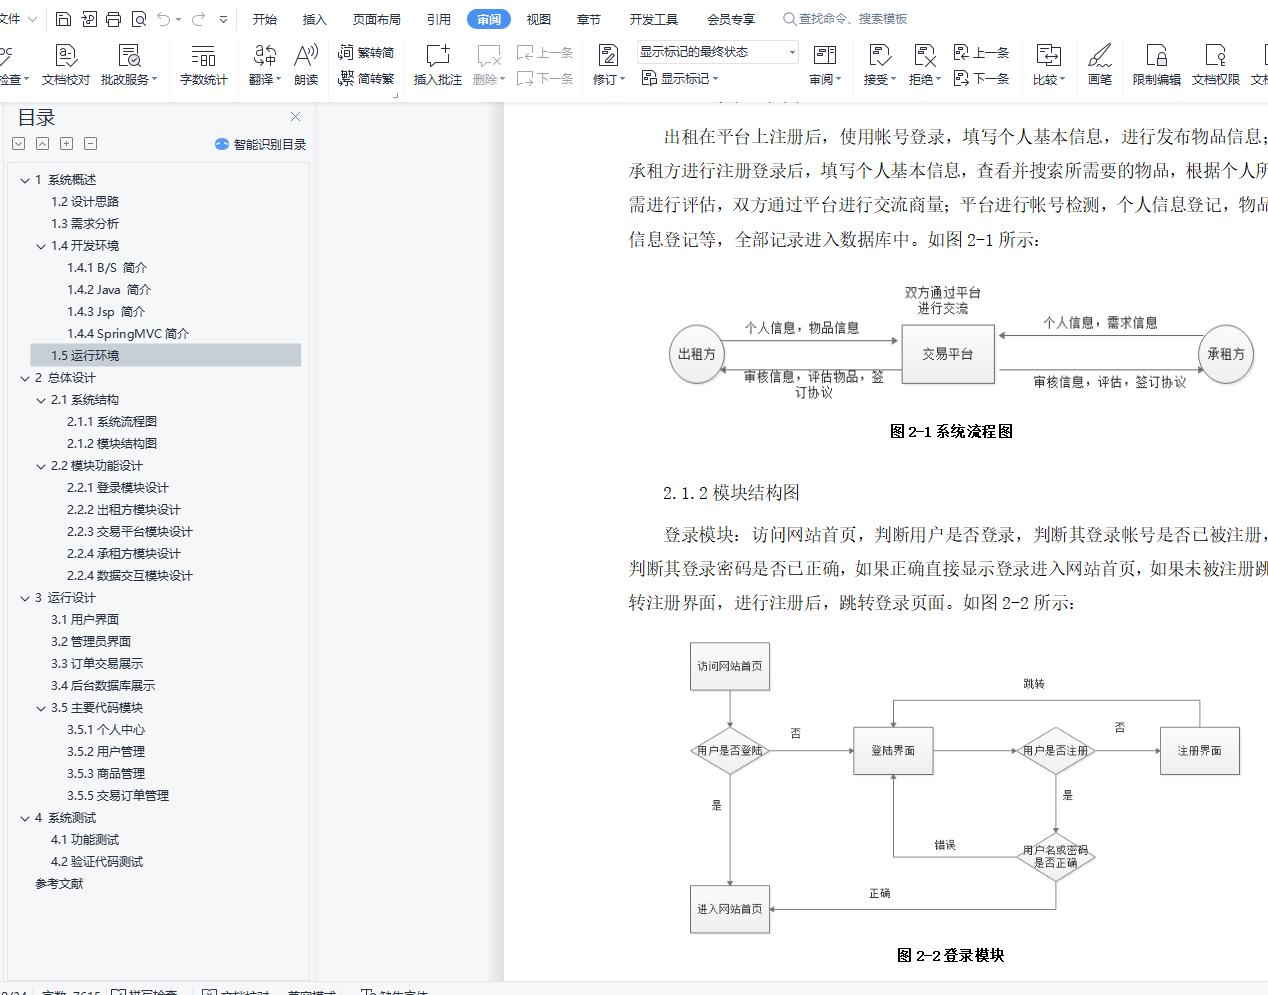1268x995 pixels.
Task: Click the 比较 compare documents icon
Action: [x=1048, y=55]
